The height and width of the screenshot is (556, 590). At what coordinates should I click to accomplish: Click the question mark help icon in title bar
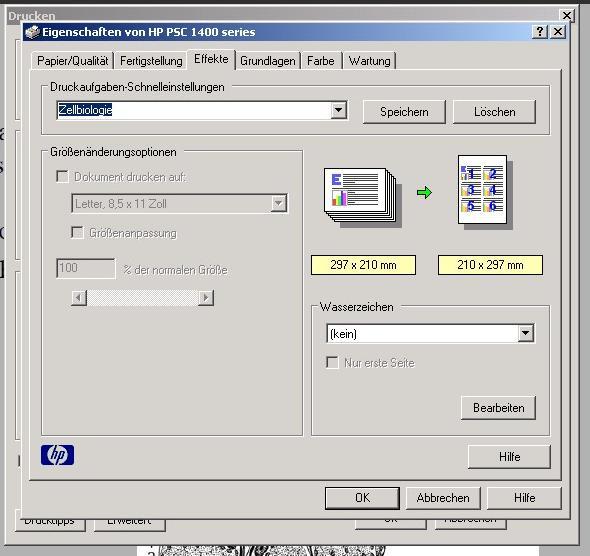pos(540,32)
